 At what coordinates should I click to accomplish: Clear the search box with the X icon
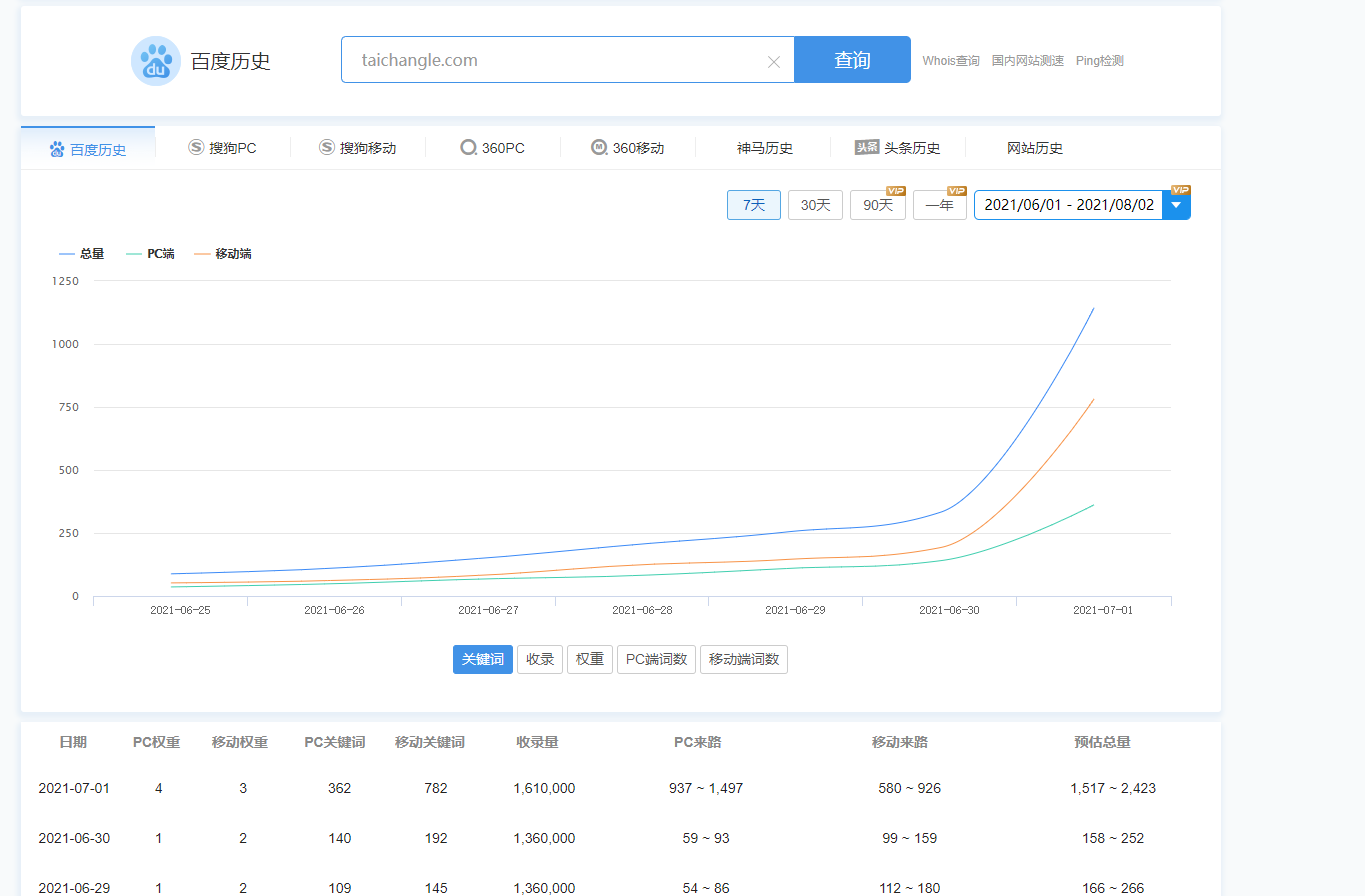(773, 62)
